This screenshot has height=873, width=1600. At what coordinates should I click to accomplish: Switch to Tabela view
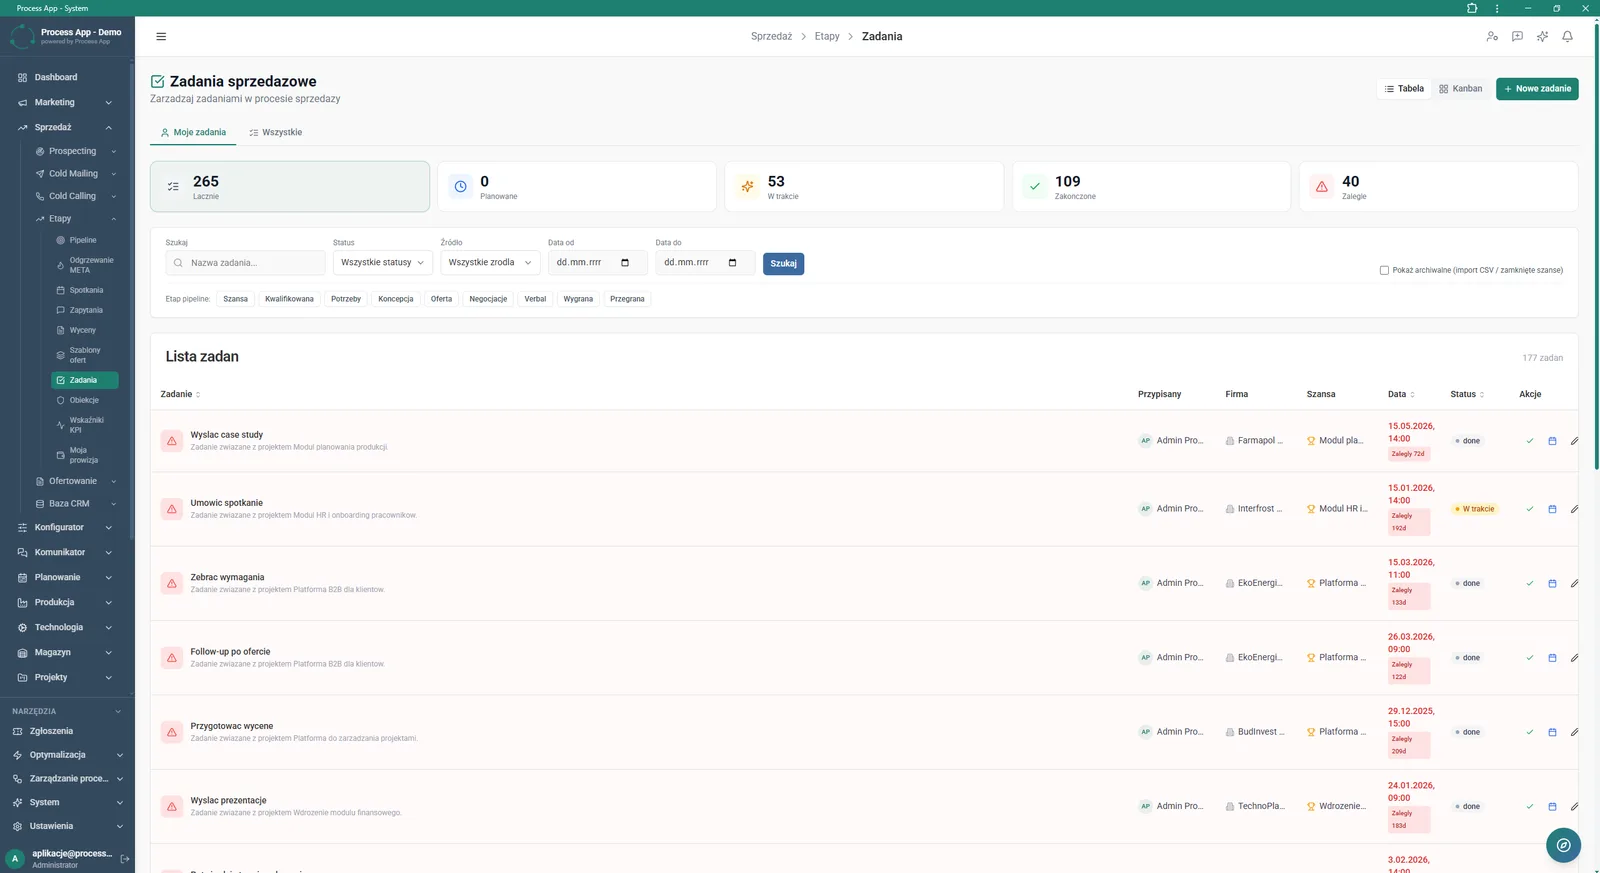tap(1404, 89)
